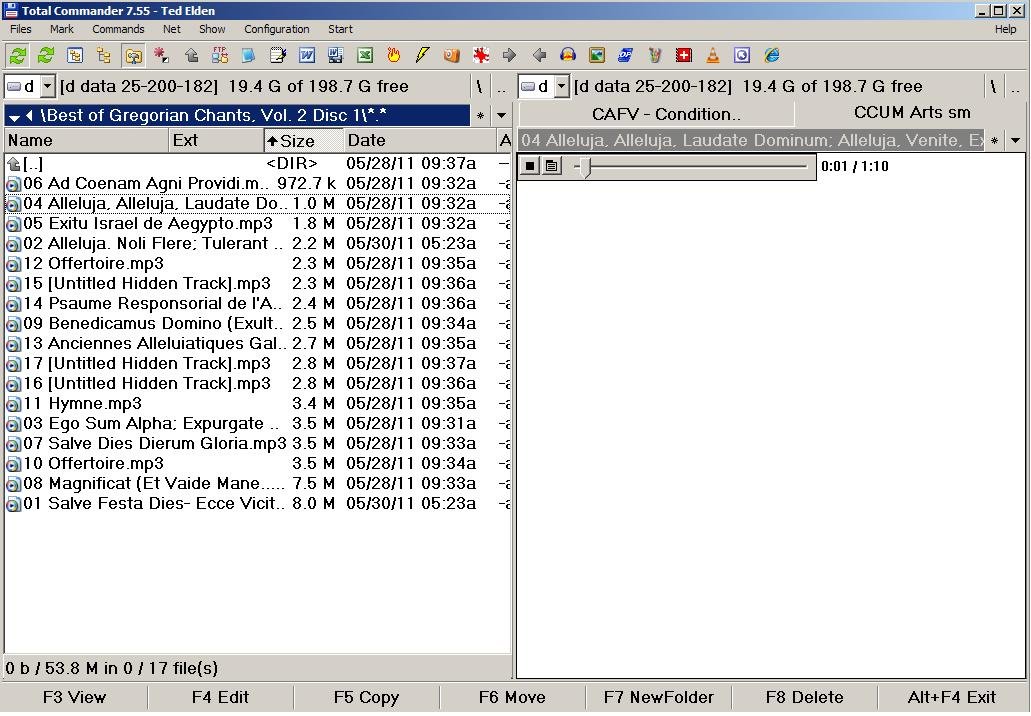Open the headphones audio editor icon

[567, 55]
